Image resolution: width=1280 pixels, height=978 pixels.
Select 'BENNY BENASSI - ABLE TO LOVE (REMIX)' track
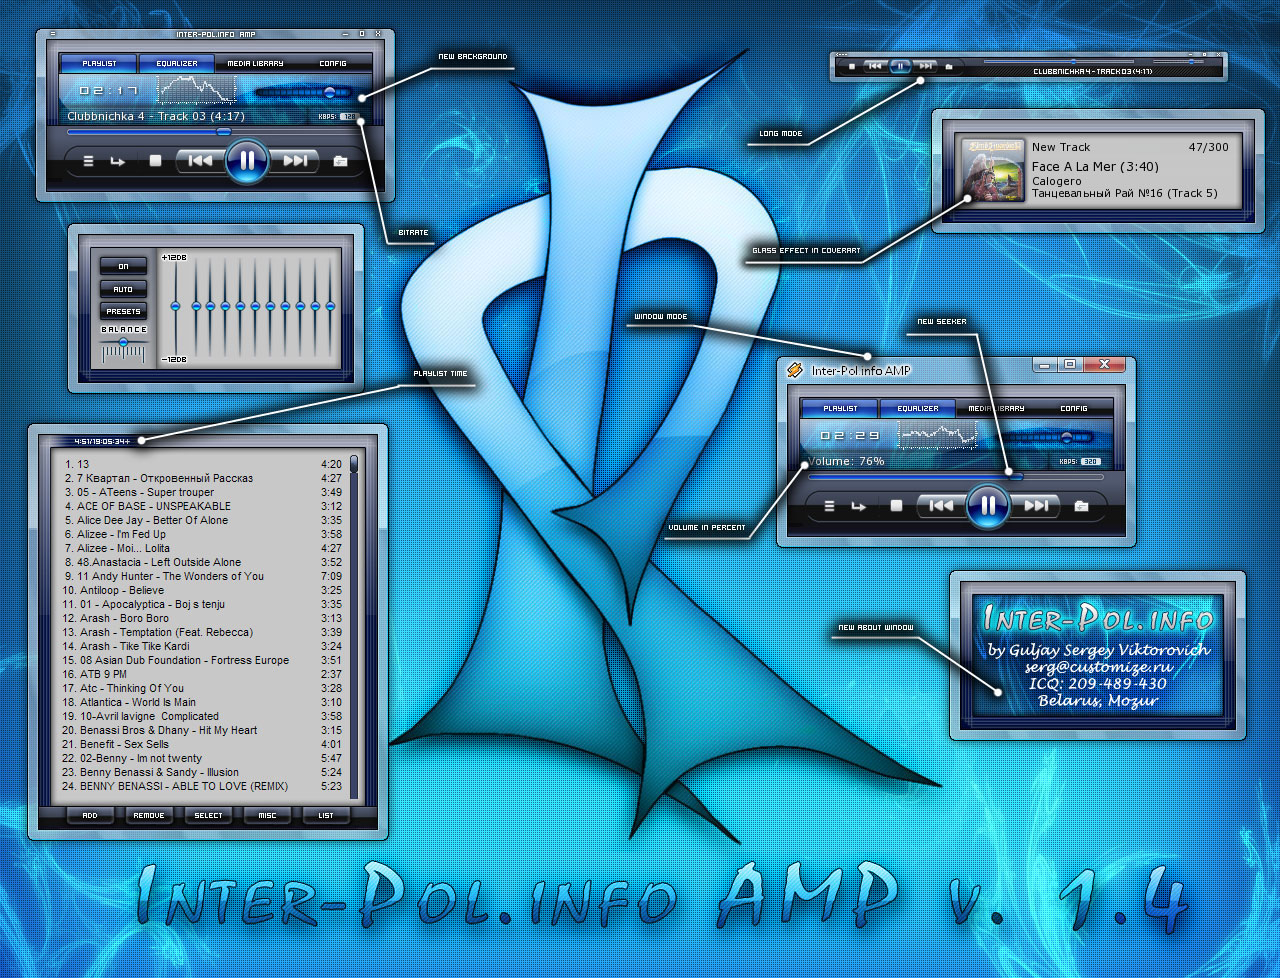pyautogui.click(x=203, y=786)
